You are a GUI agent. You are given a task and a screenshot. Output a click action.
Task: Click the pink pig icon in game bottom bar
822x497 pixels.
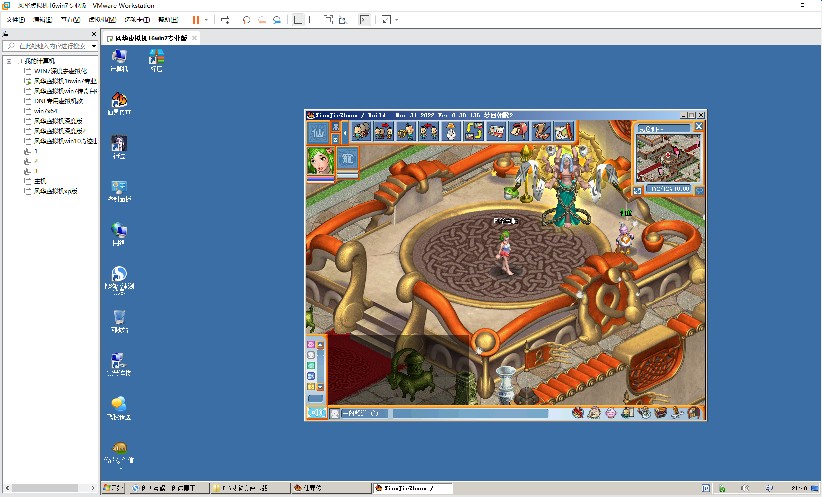tap(611, 413)
